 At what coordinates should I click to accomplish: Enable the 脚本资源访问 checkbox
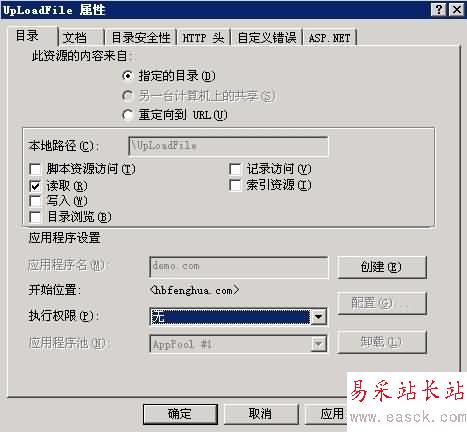35,169
